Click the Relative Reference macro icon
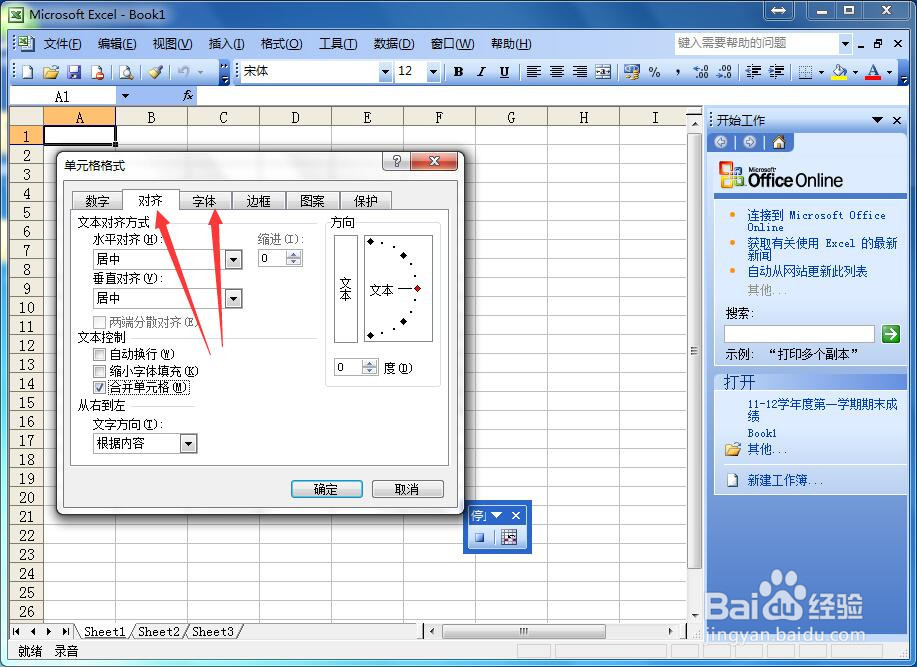This screenshot has height=667, width=917. 509,537
